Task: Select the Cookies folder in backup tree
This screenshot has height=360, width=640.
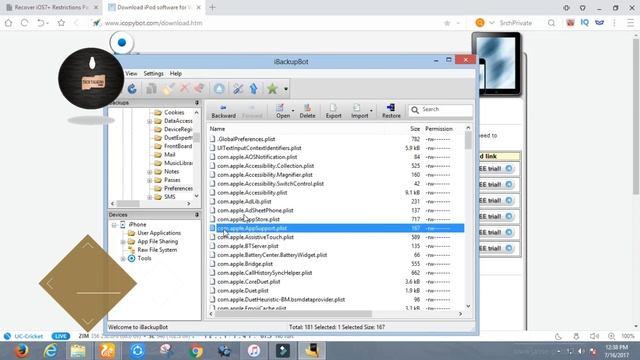Action: pos(174,112)
